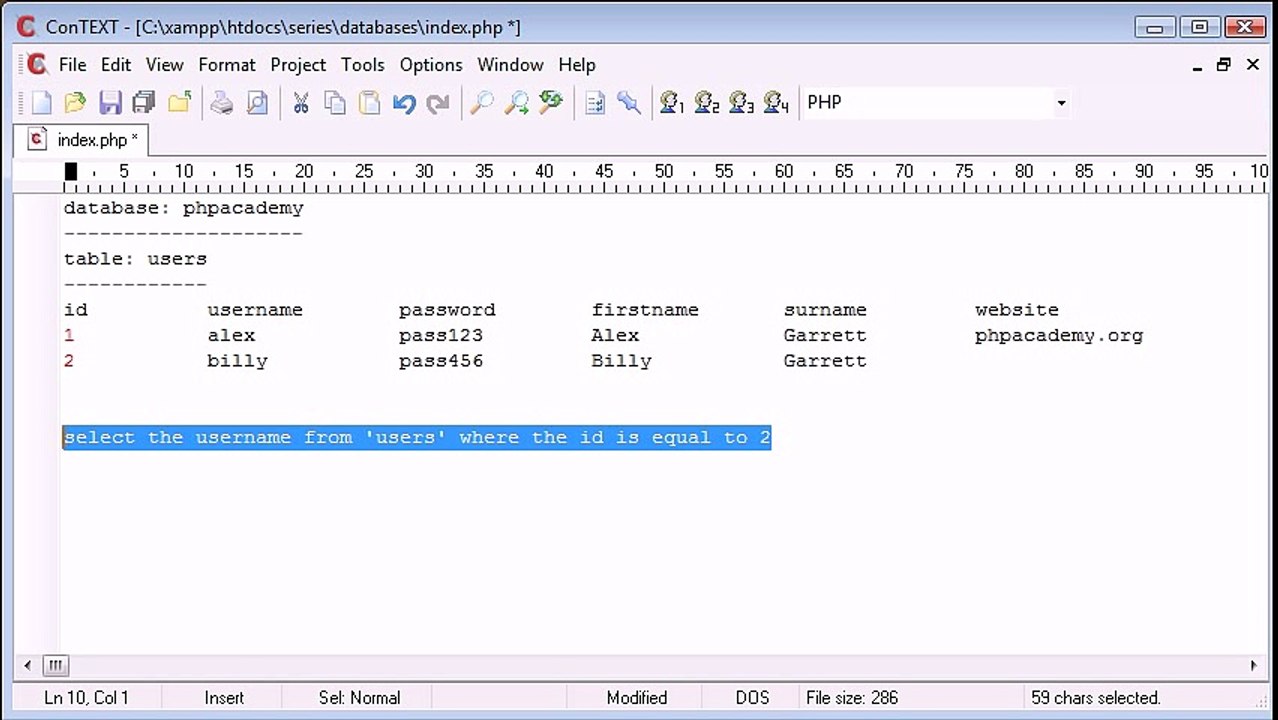Click the 'DOS' file format status entry
The image size is (1278, 720).
click(x=753, y=698)
